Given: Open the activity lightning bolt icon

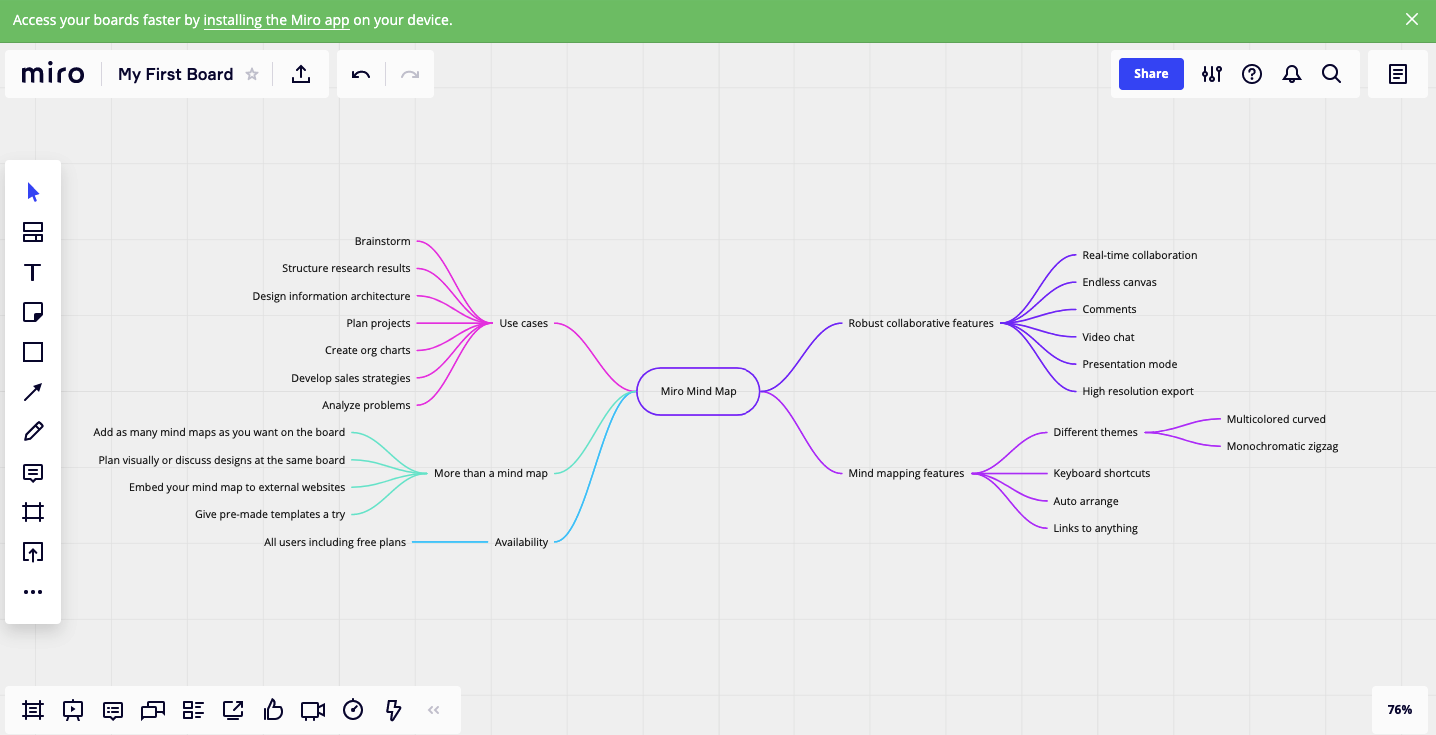Looking at the screenshot, I should 393,710.
